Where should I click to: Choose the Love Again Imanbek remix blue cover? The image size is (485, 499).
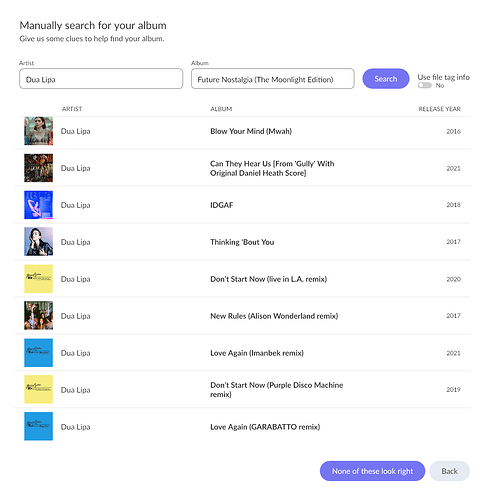(x=38, y=353)
